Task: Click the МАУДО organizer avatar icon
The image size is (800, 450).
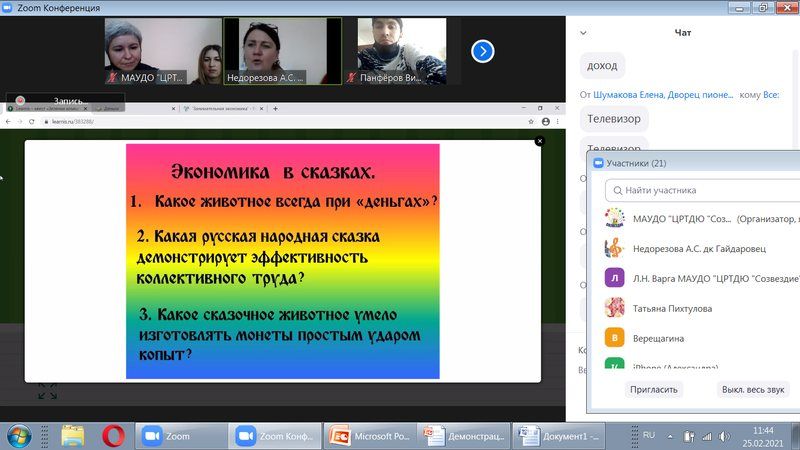Action: (615, 218)
